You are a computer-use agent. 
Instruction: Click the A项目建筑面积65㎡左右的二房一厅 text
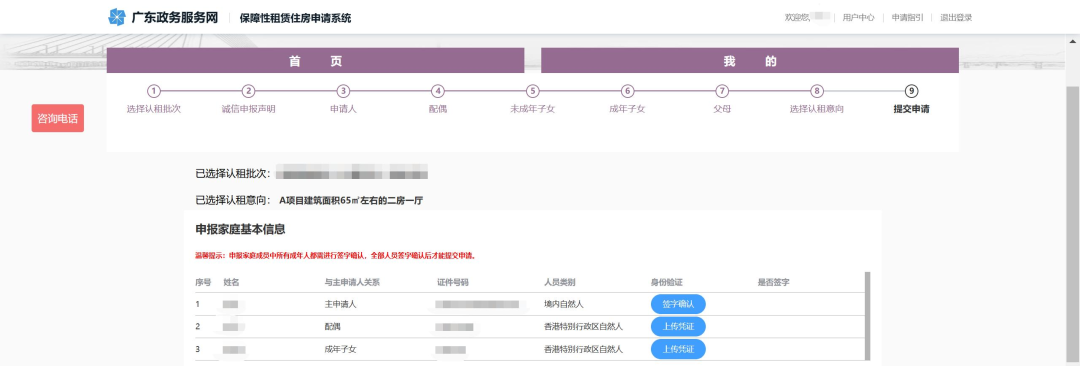(351, 201)
